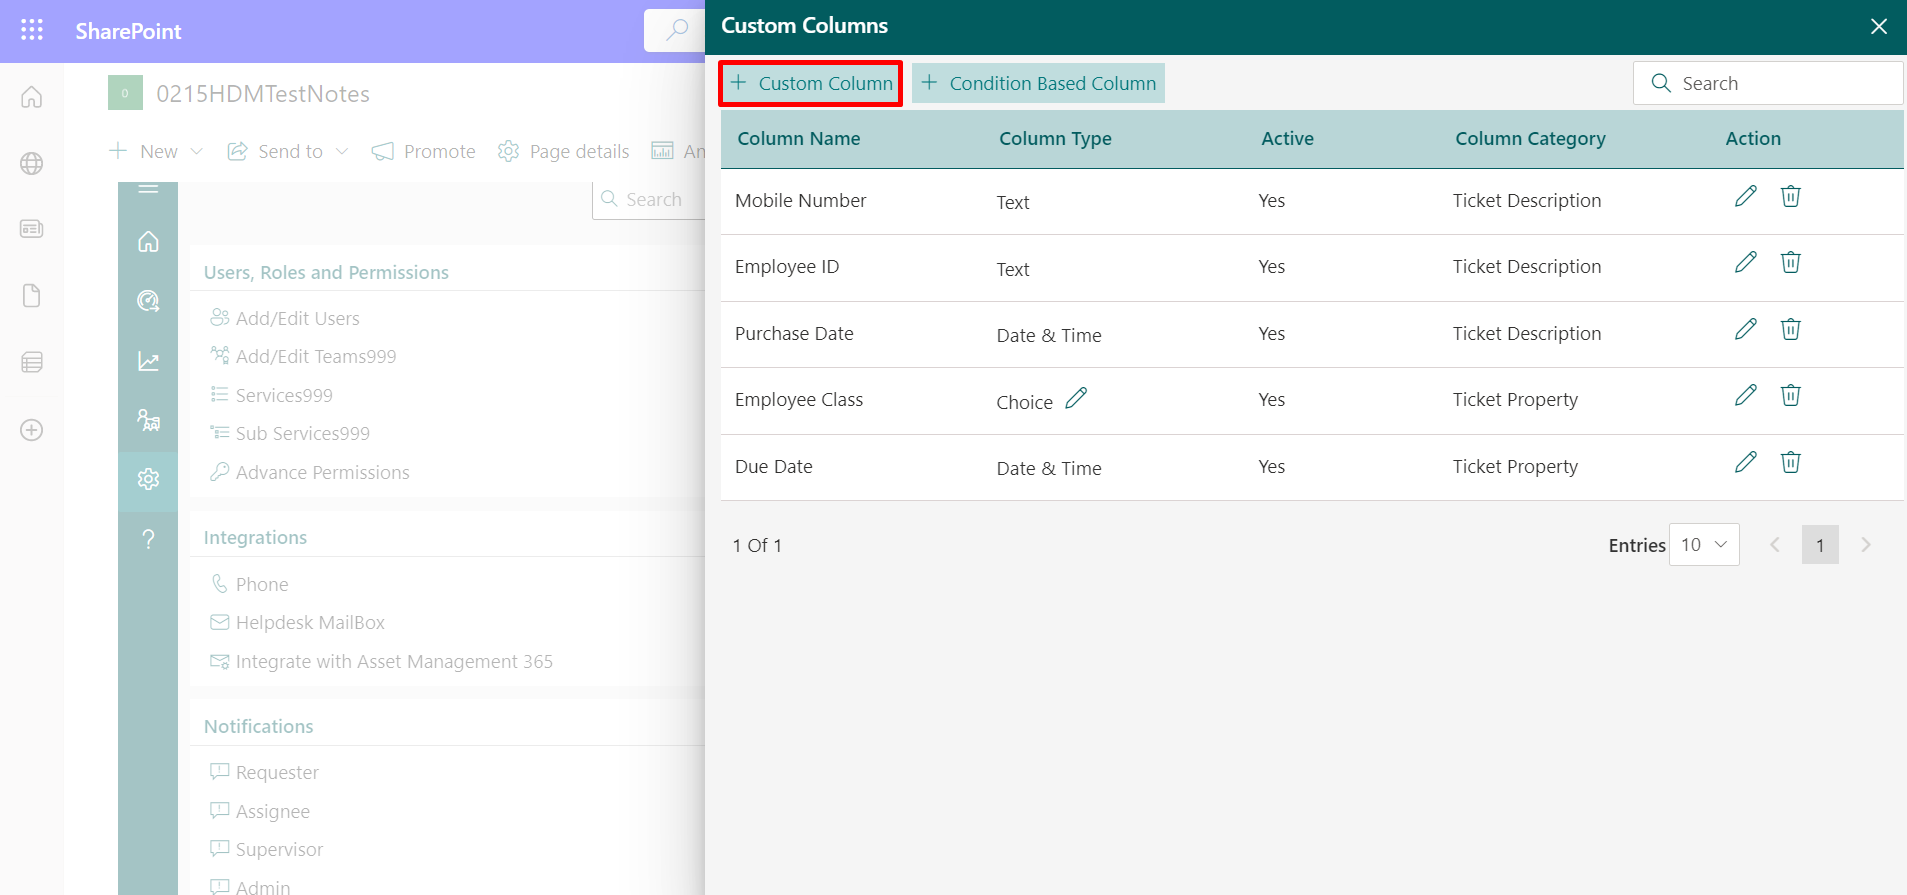
Task: Open the reports chart icon in teal sidebar
Action: point(148,361)
